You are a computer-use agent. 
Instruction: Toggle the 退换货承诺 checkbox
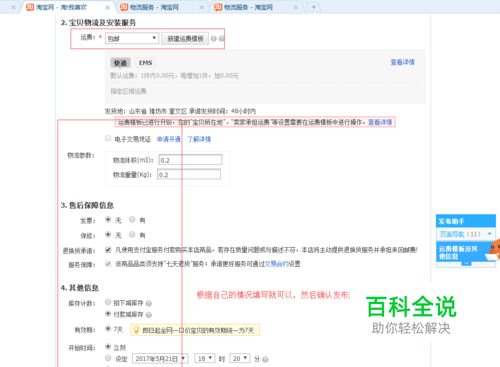coord(108,249)
